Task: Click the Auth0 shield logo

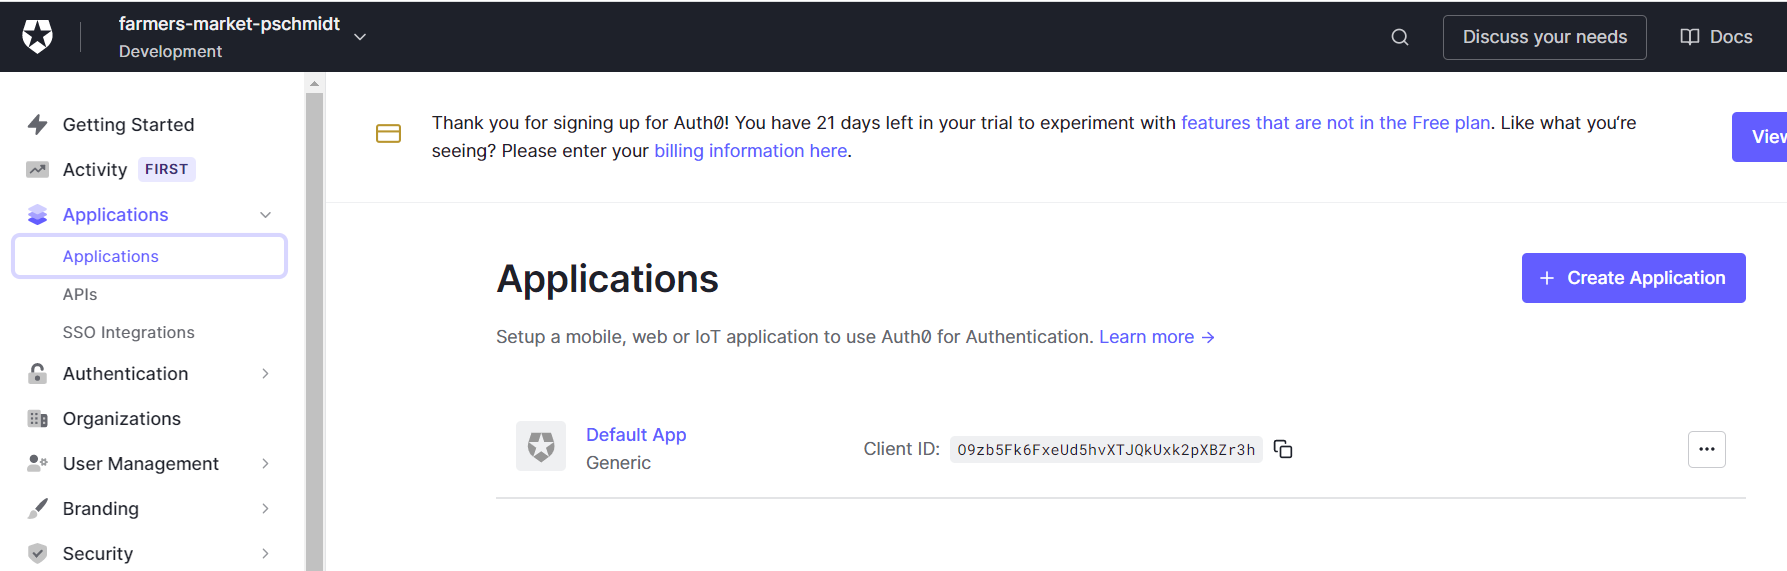Action: click(38, 37)
